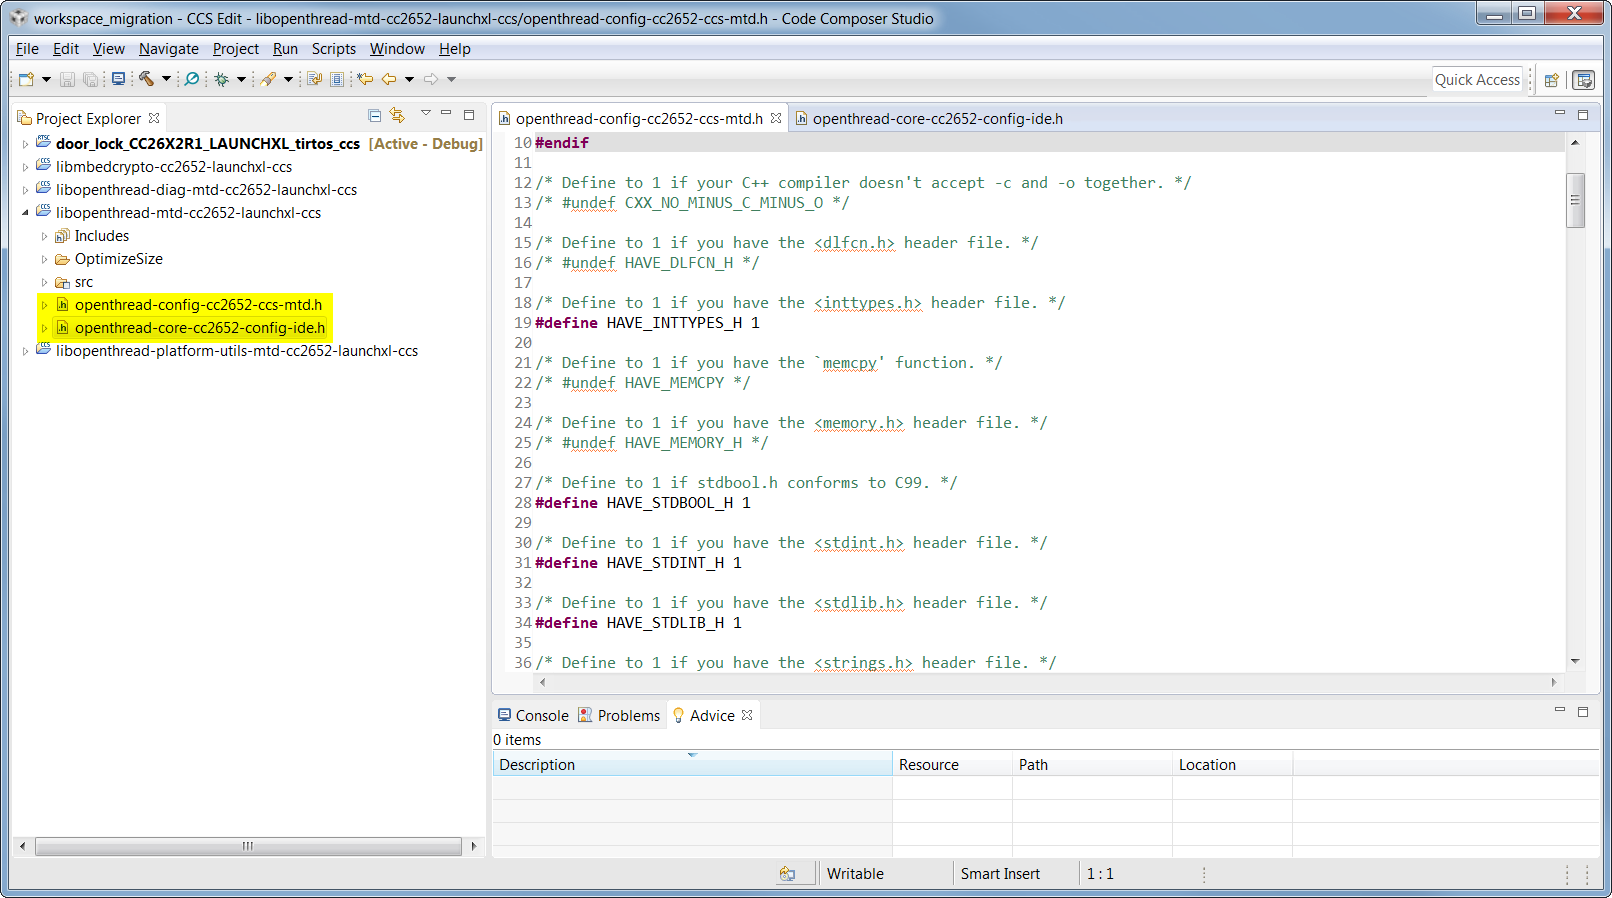Viewport: 1612px width, 898px height.
Task: Toggle Link with Editor in Project Explorer
Action: tap(398, 116)
